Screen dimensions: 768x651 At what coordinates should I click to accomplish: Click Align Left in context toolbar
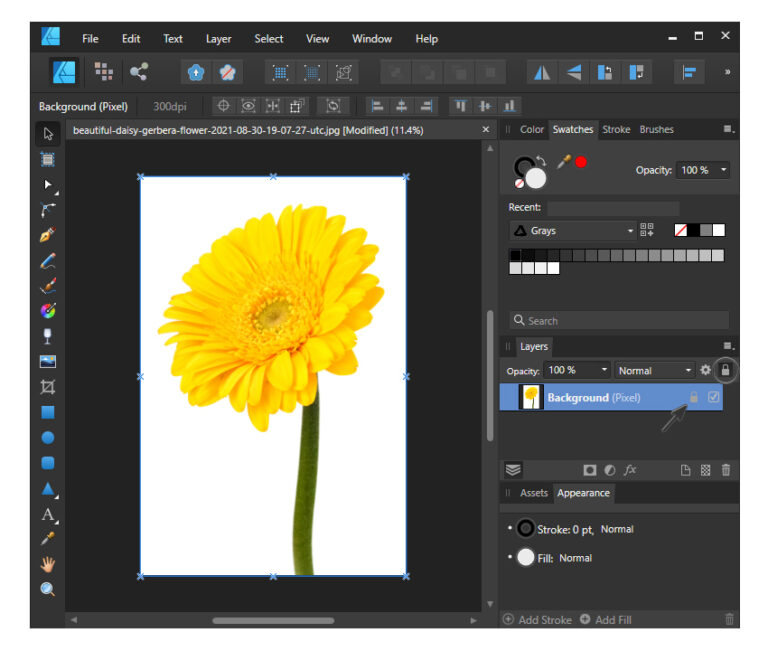(x=377, y=106)
